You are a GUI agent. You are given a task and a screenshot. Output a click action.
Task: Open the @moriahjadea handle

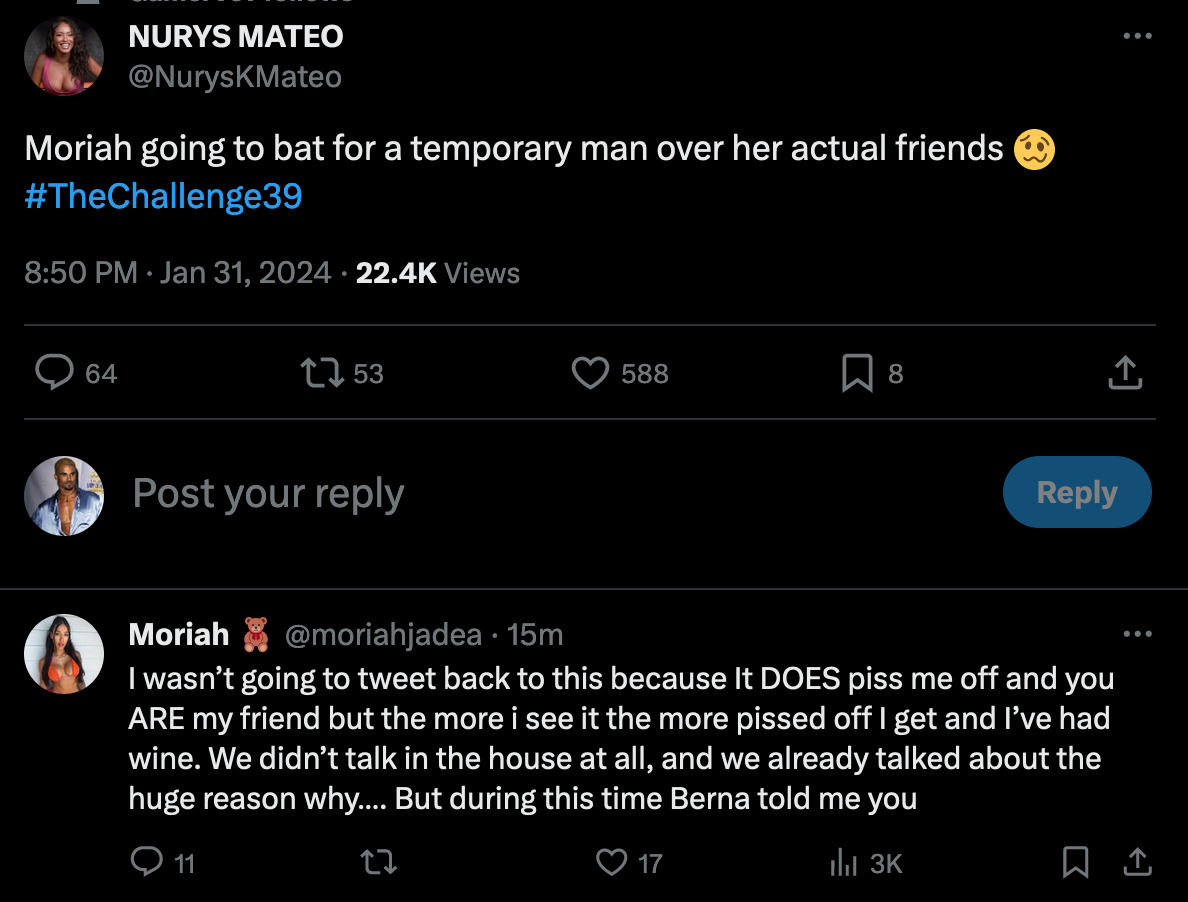[x=383, y=635]
